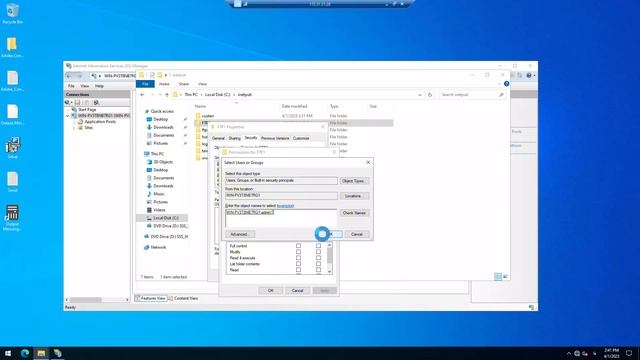Select Network in Explorer navigation pane
The width and height of the screenshot is (640, 360).
[x=158, y=247]
